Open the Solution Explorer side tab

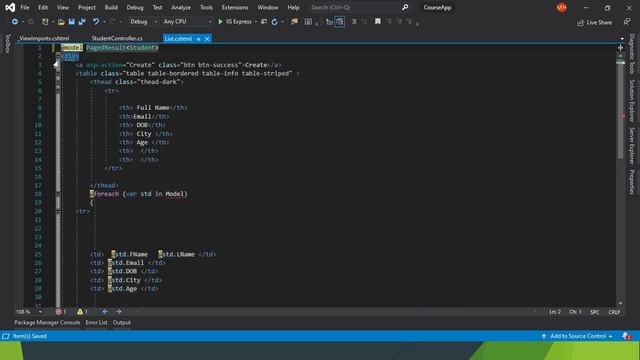click(632, 100)
